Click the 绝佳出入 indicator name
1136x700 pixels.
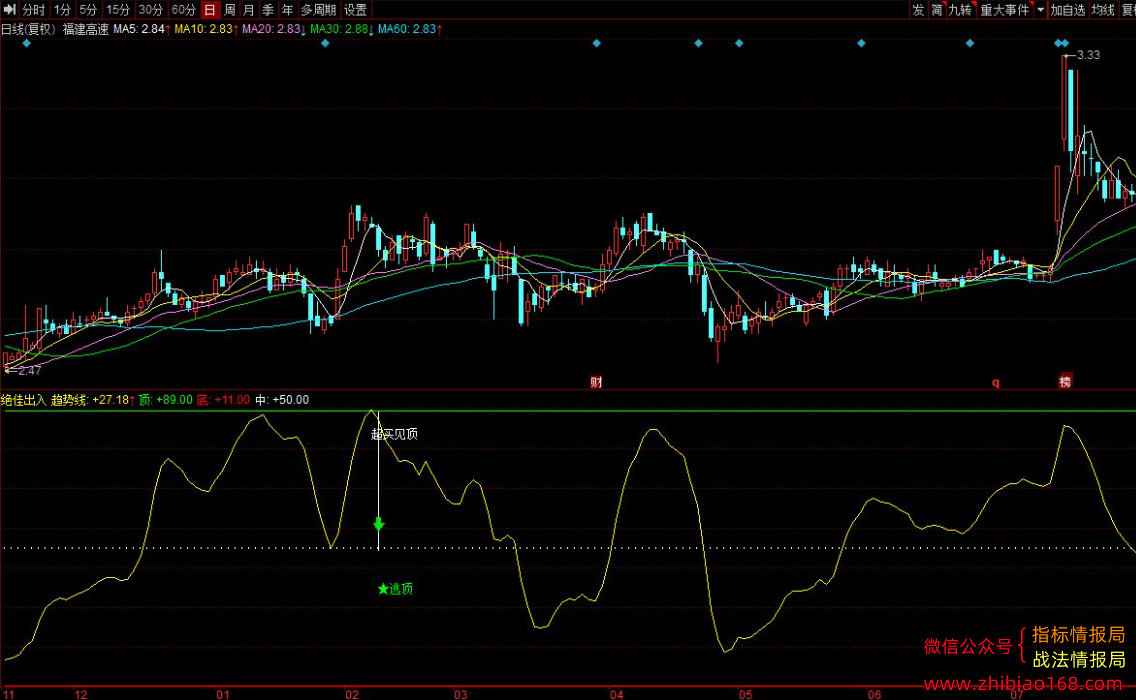[x=23, y=400]
